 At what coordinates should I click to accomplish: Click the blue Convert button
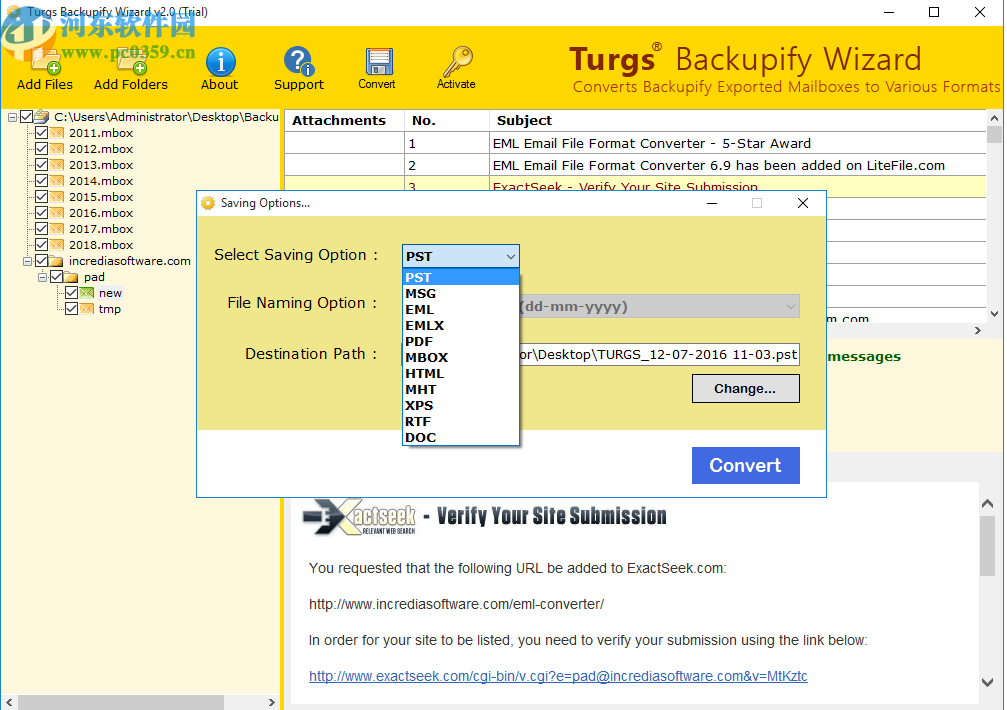click(x=746, y=465)
